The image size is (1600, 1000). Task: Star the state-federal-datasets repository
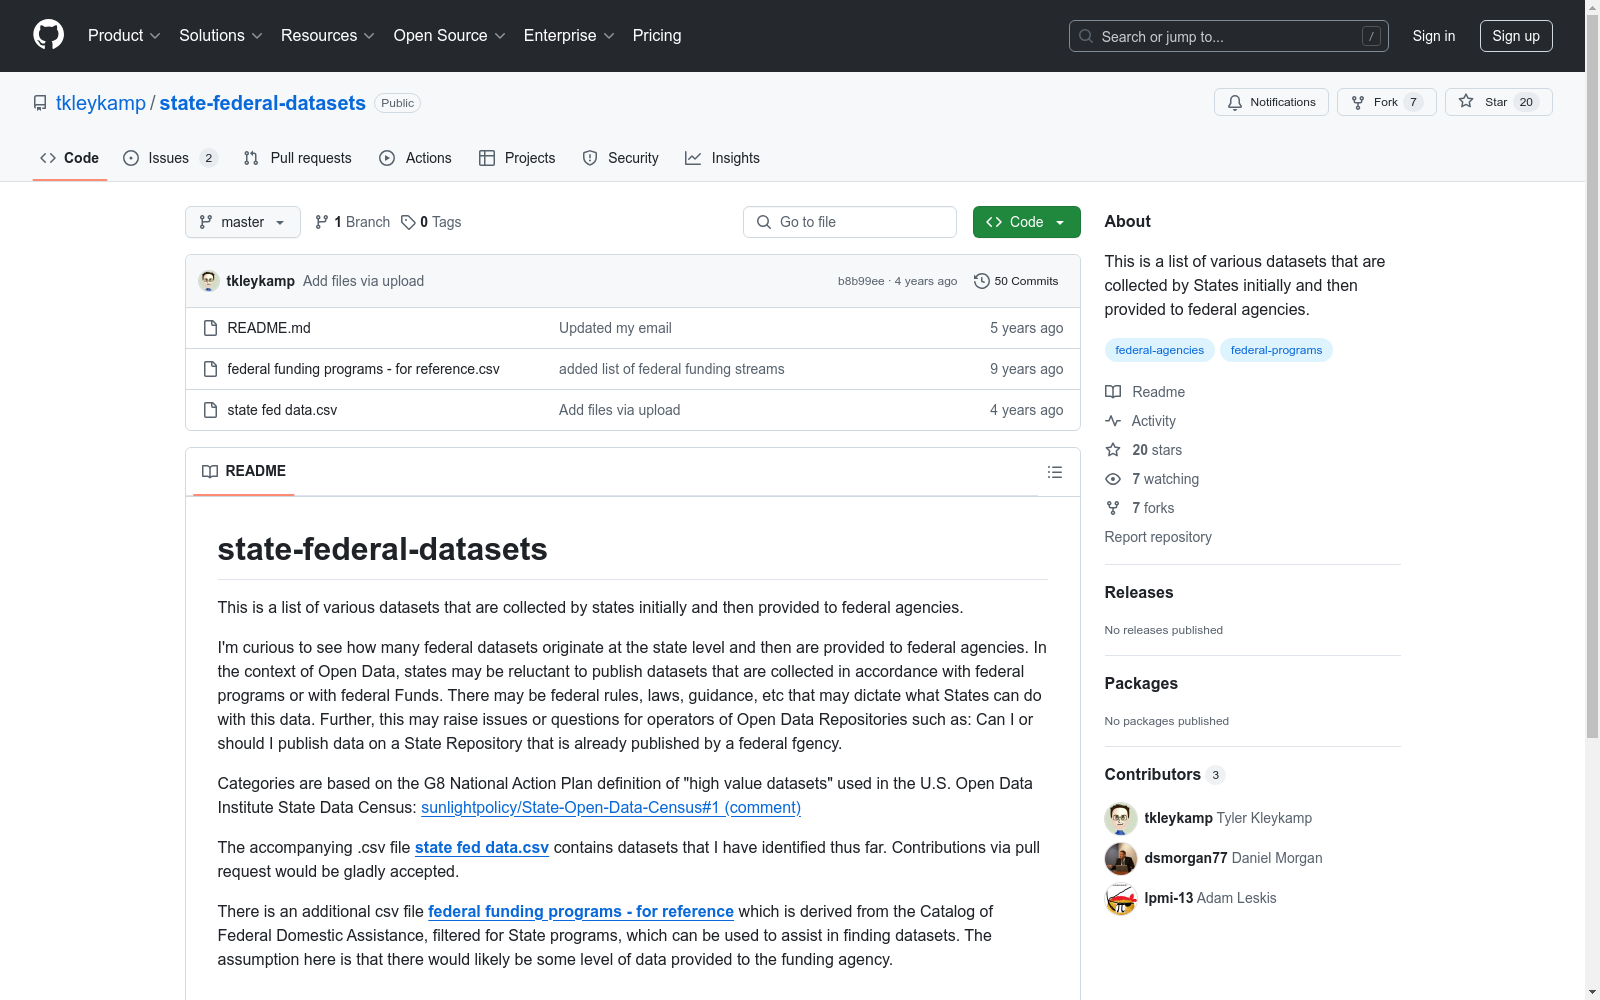(1499, 102)
